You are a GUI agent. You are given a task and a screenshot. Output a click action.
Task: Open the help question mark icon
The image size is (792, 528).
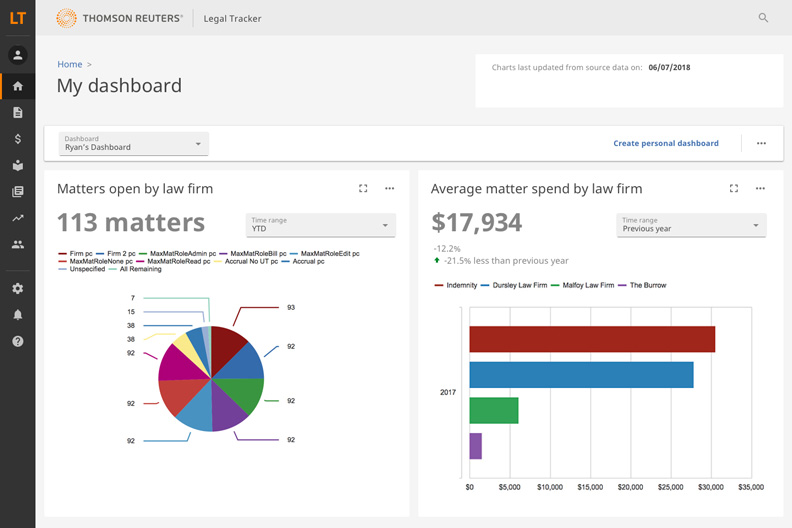pyautogui.click(x=17, y=341)
